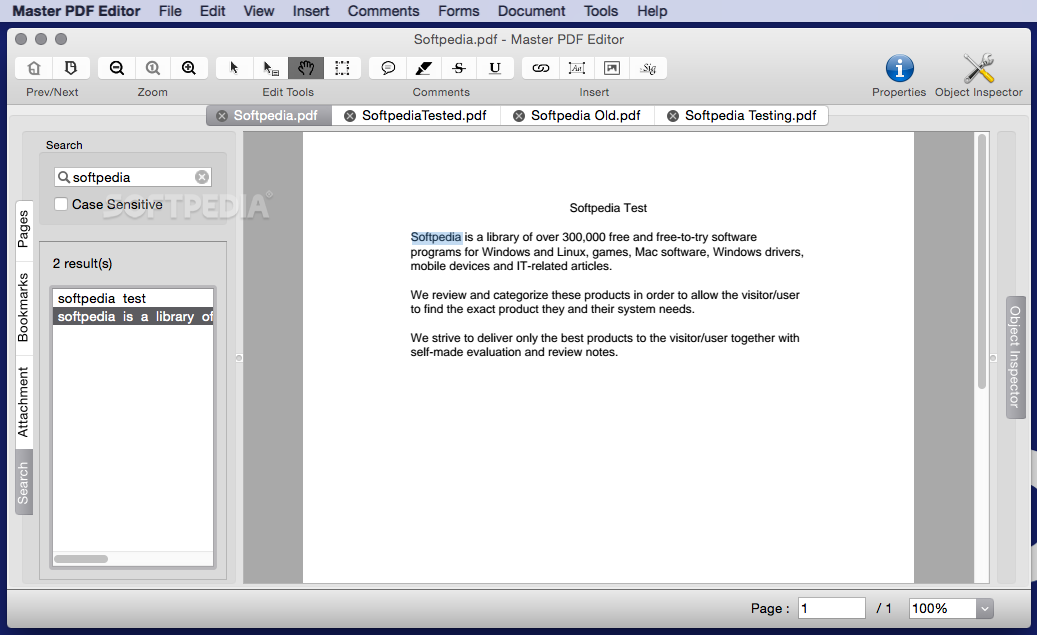Click the highlighted word Softpedia in document
This screenshot has width=1037, height=635.
(x=436, y=237)
